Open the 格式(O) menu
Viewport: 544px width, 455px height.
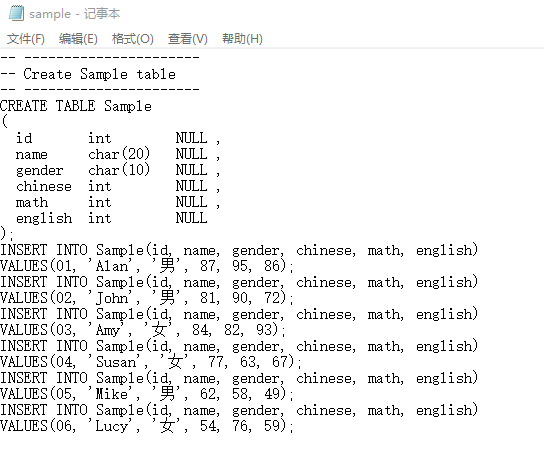[133, 39]
